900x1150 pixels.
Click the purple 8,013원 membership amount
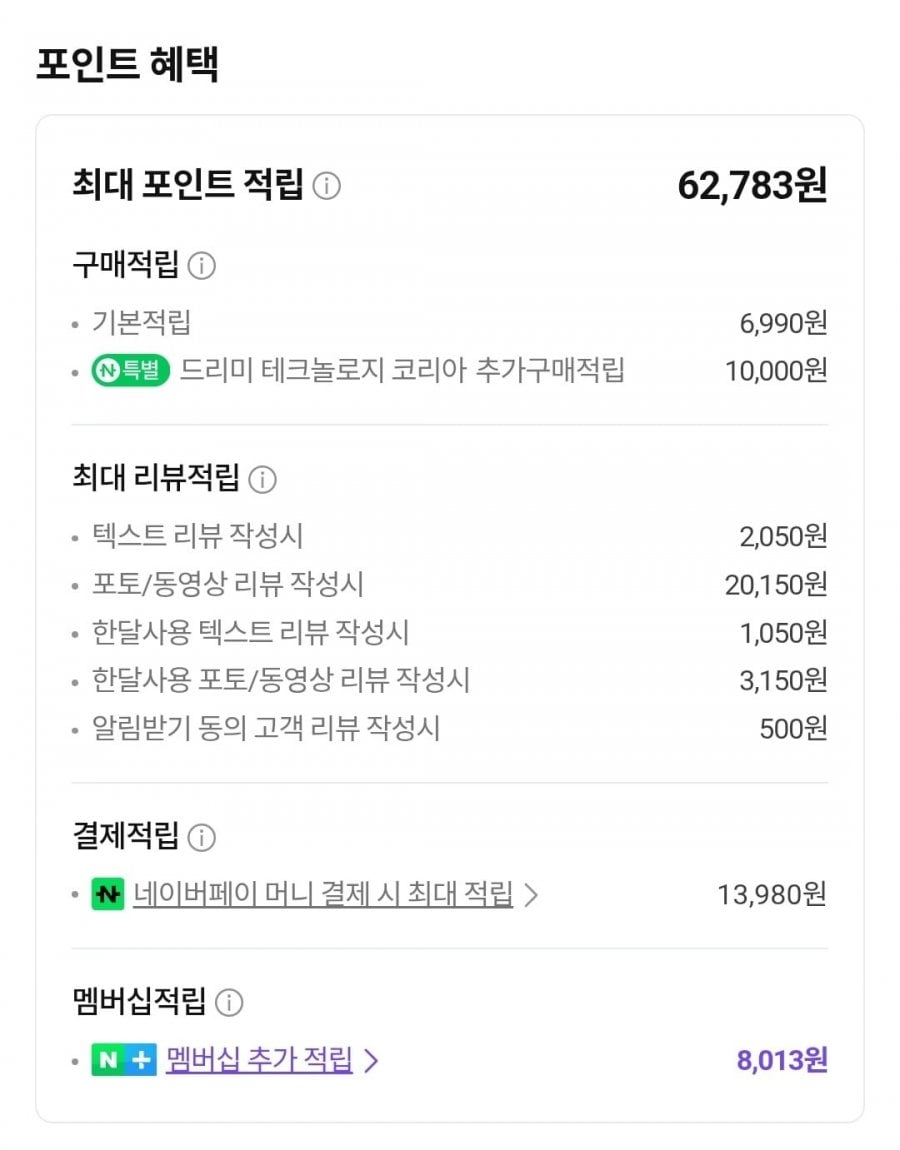click(x=781, y=1060)
